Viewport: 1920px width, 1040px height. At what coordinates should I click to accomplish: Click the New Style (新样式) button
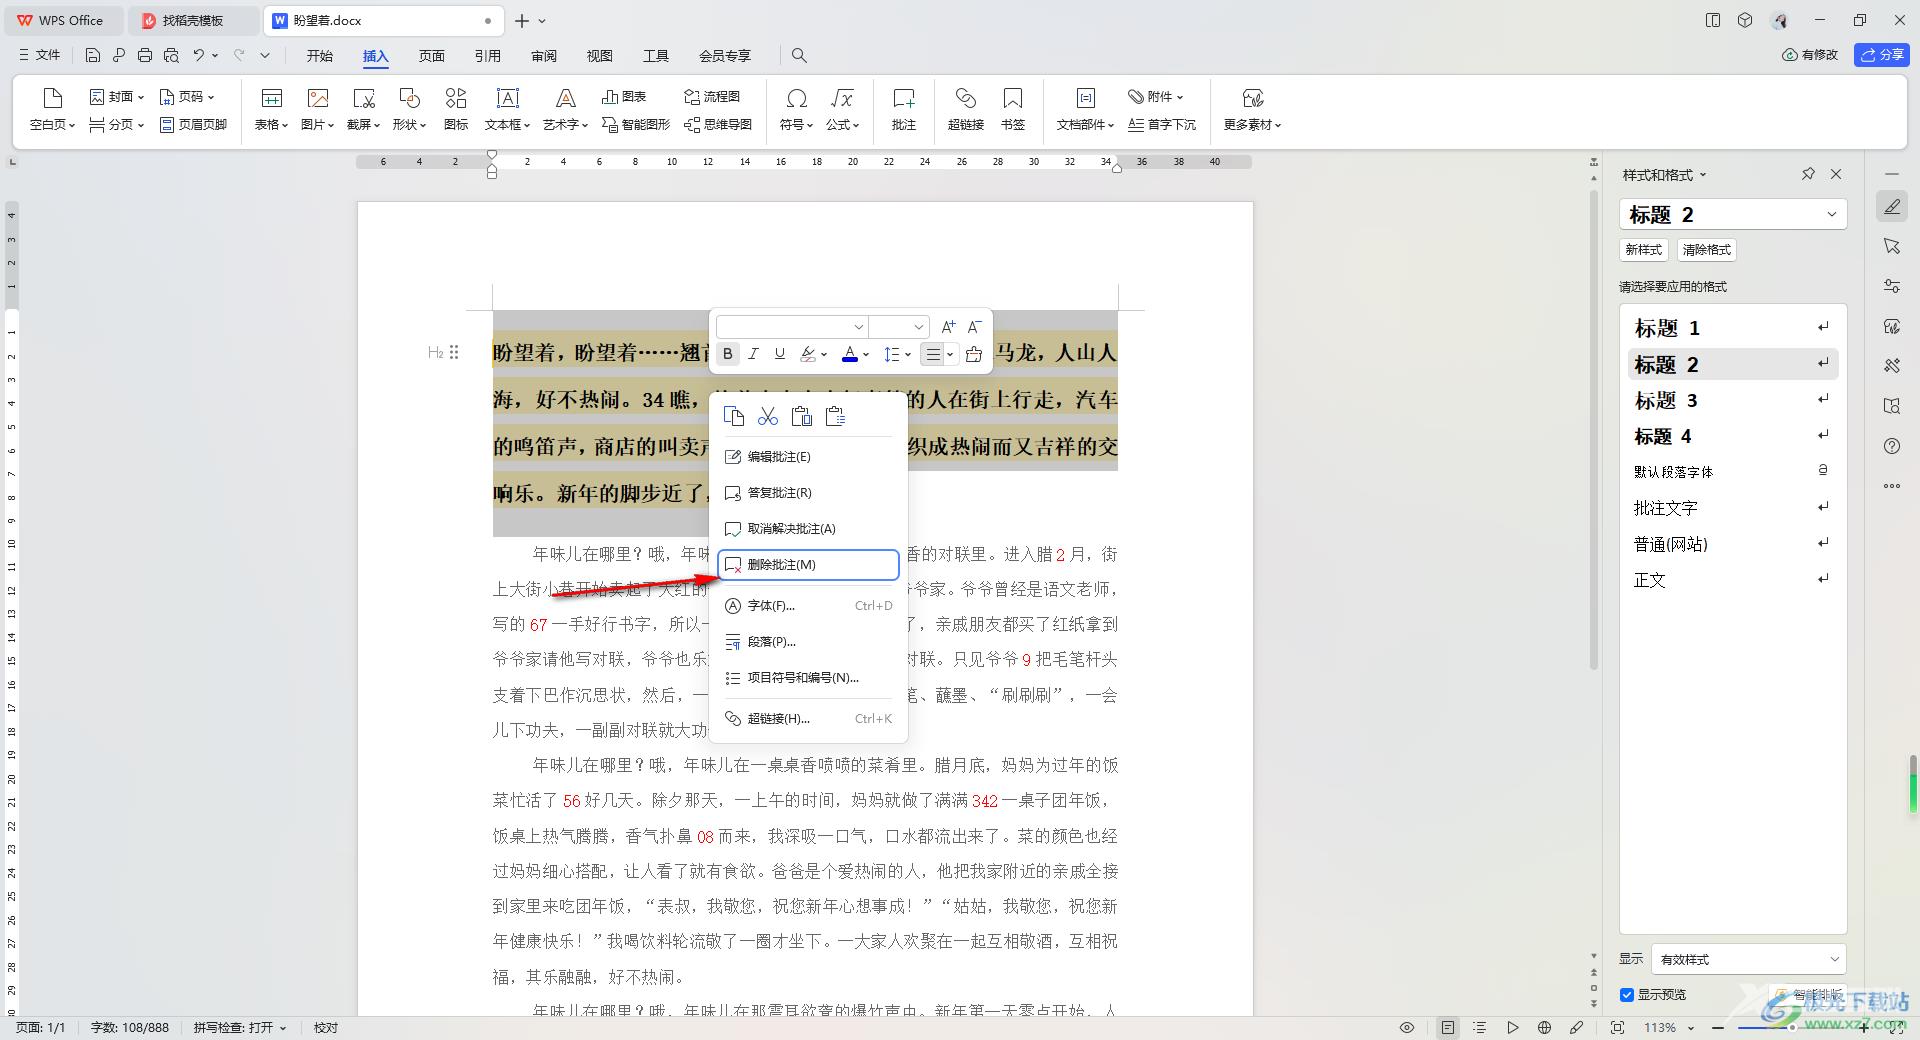[1644, 250]
